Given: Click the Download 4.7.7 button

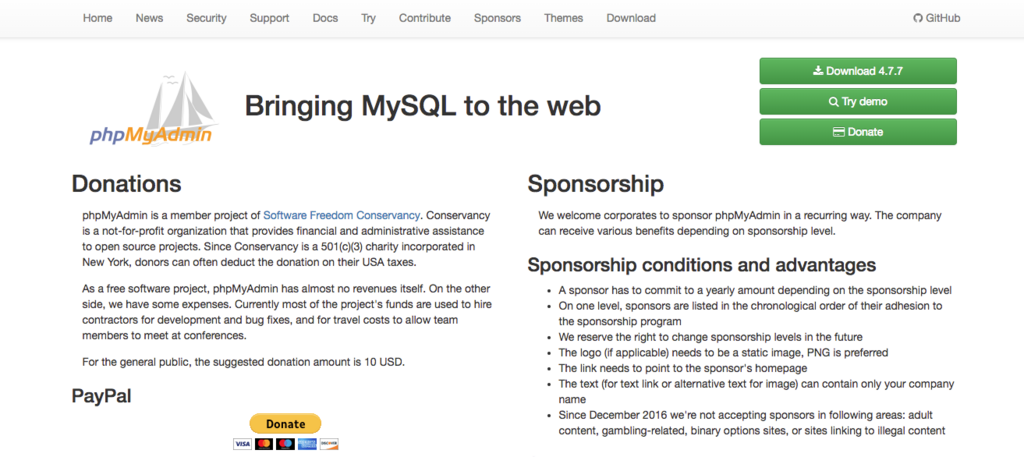Looking at the screenshot, I should point(858,71).
